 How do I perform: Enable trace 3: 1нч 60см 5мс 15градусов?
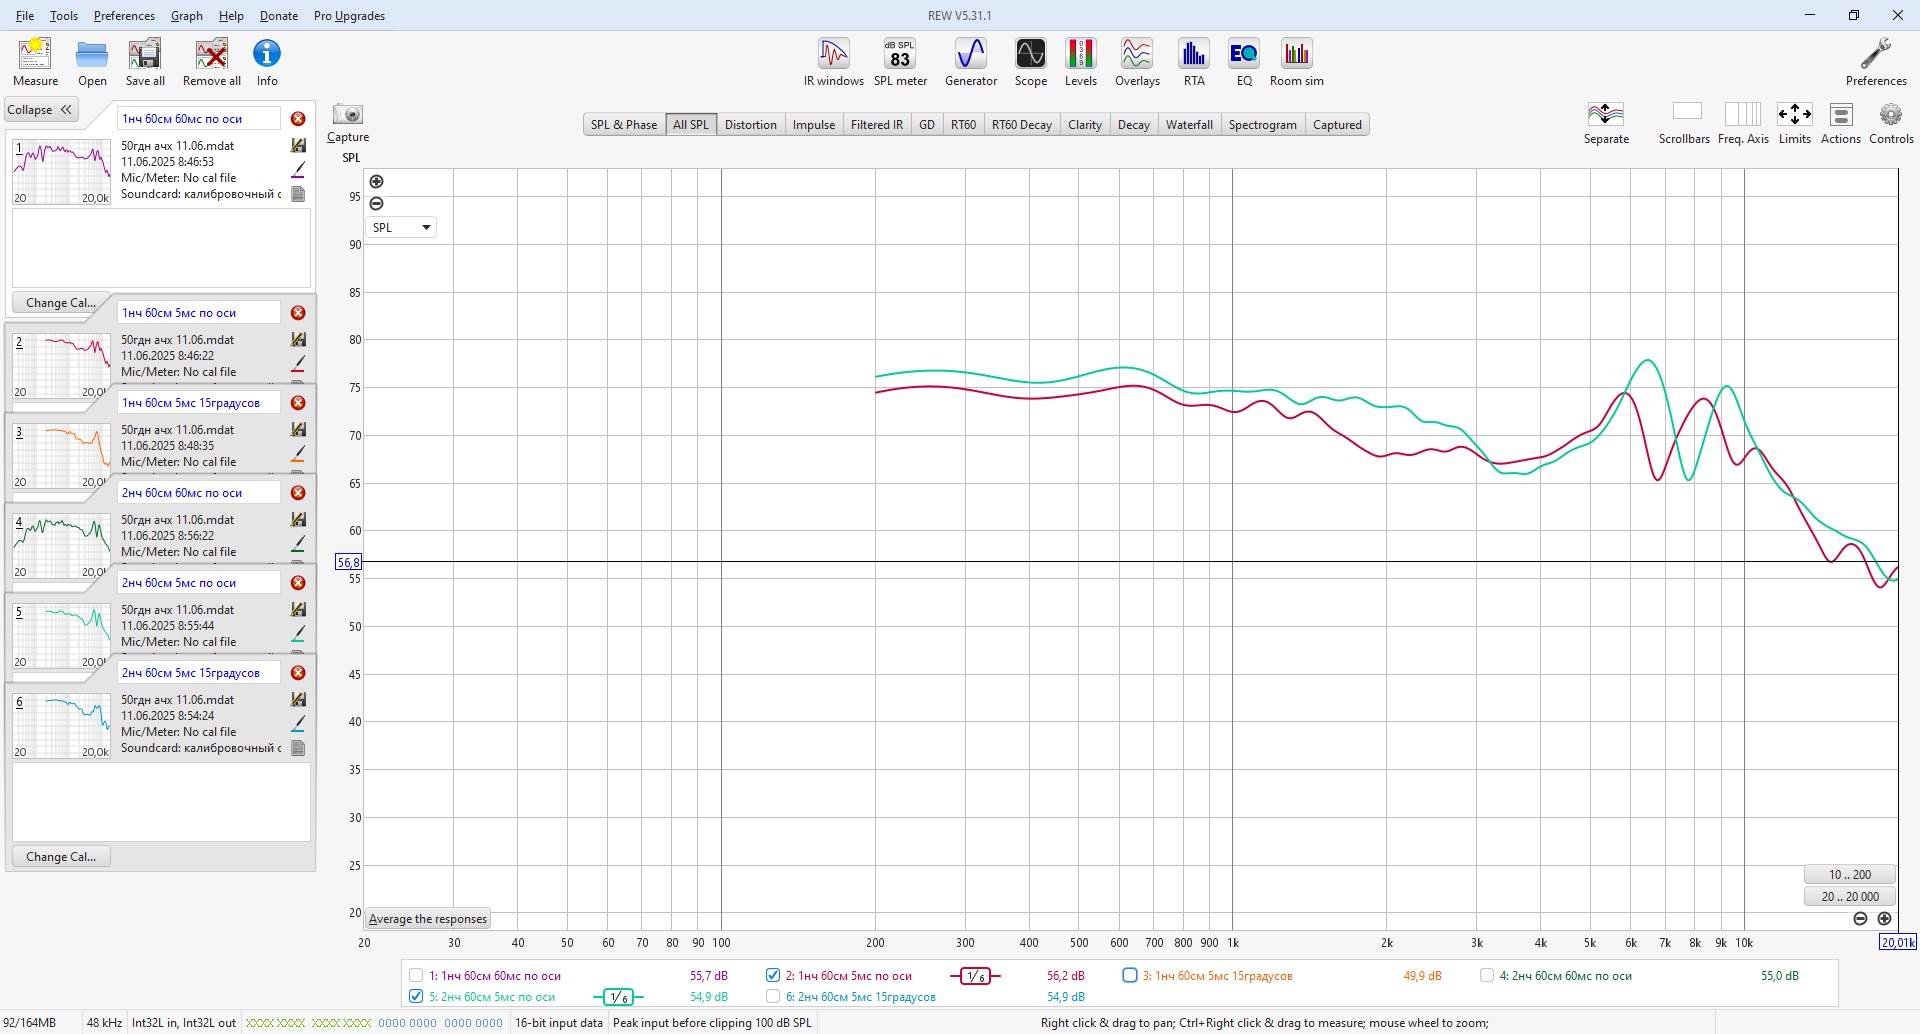(1130, 976)
